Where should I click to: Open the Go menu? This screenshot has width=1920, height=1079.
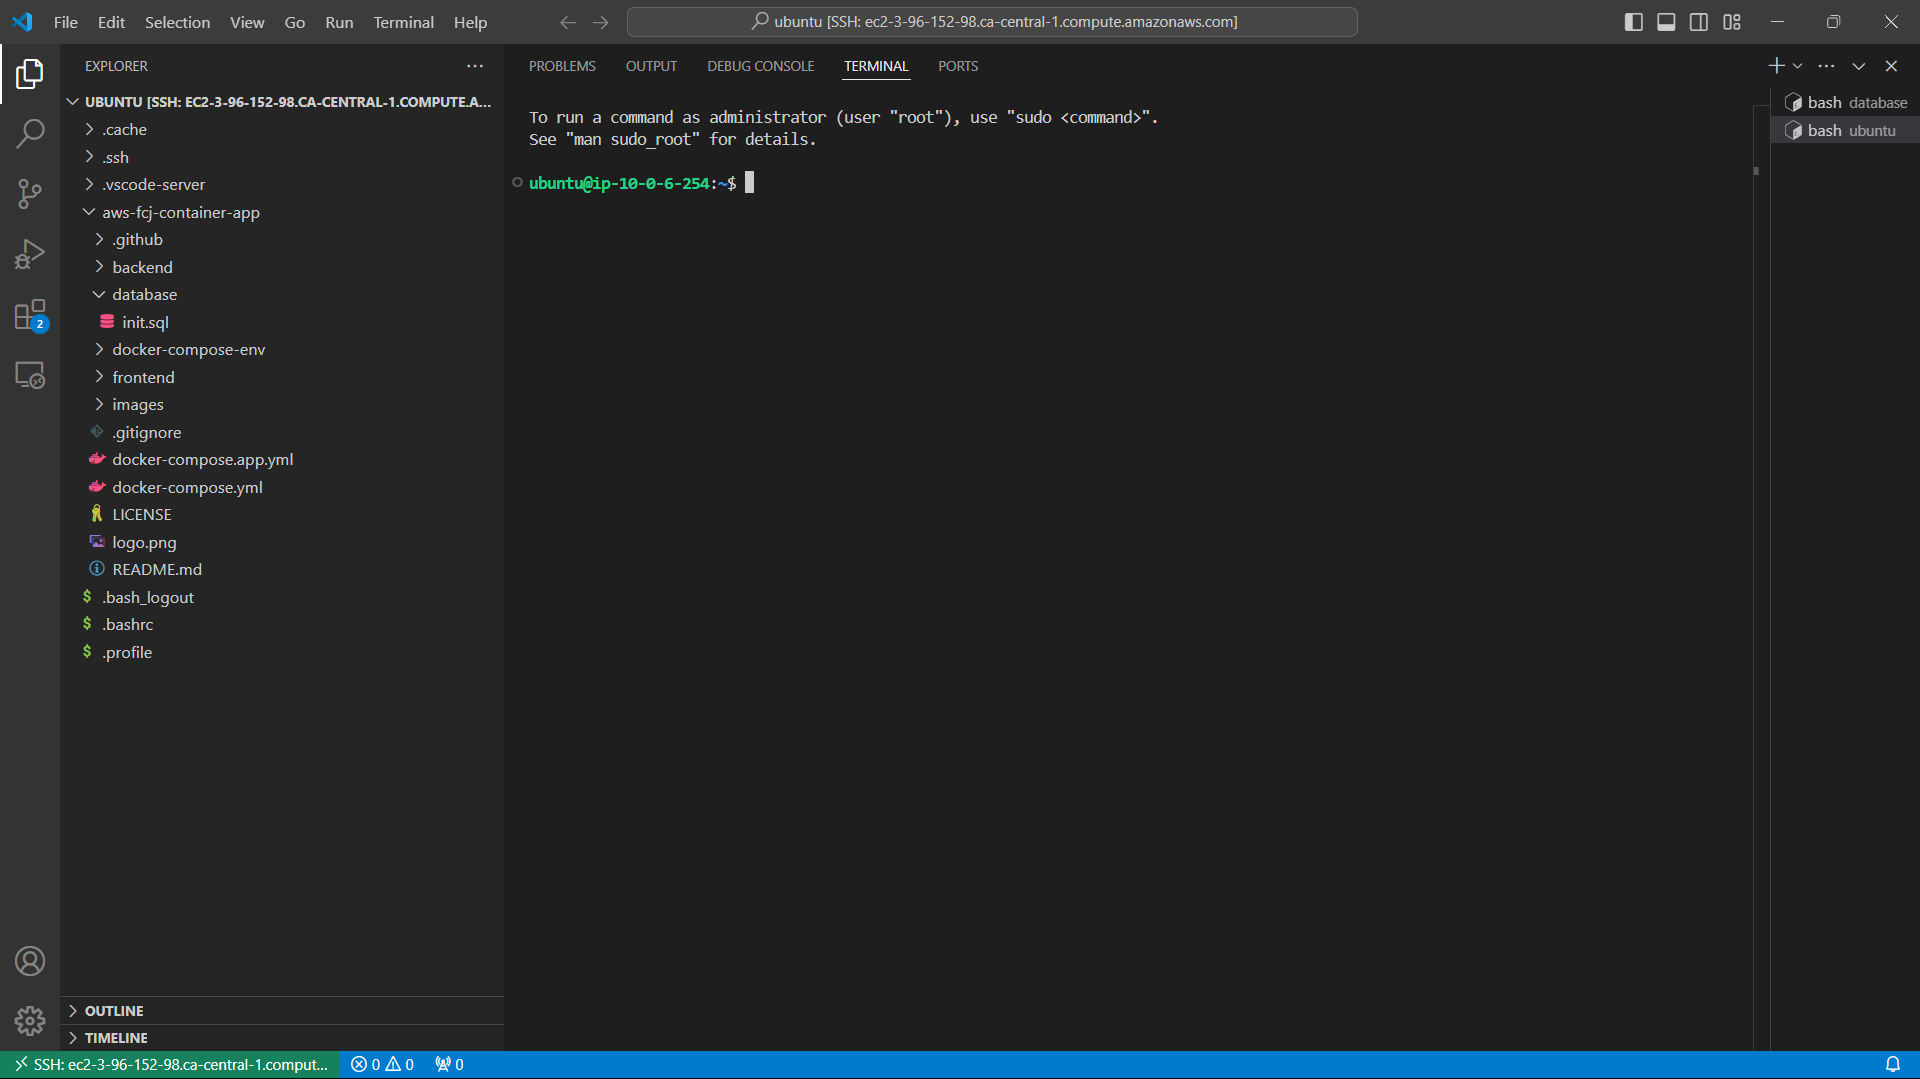click(x=294, y=22)
